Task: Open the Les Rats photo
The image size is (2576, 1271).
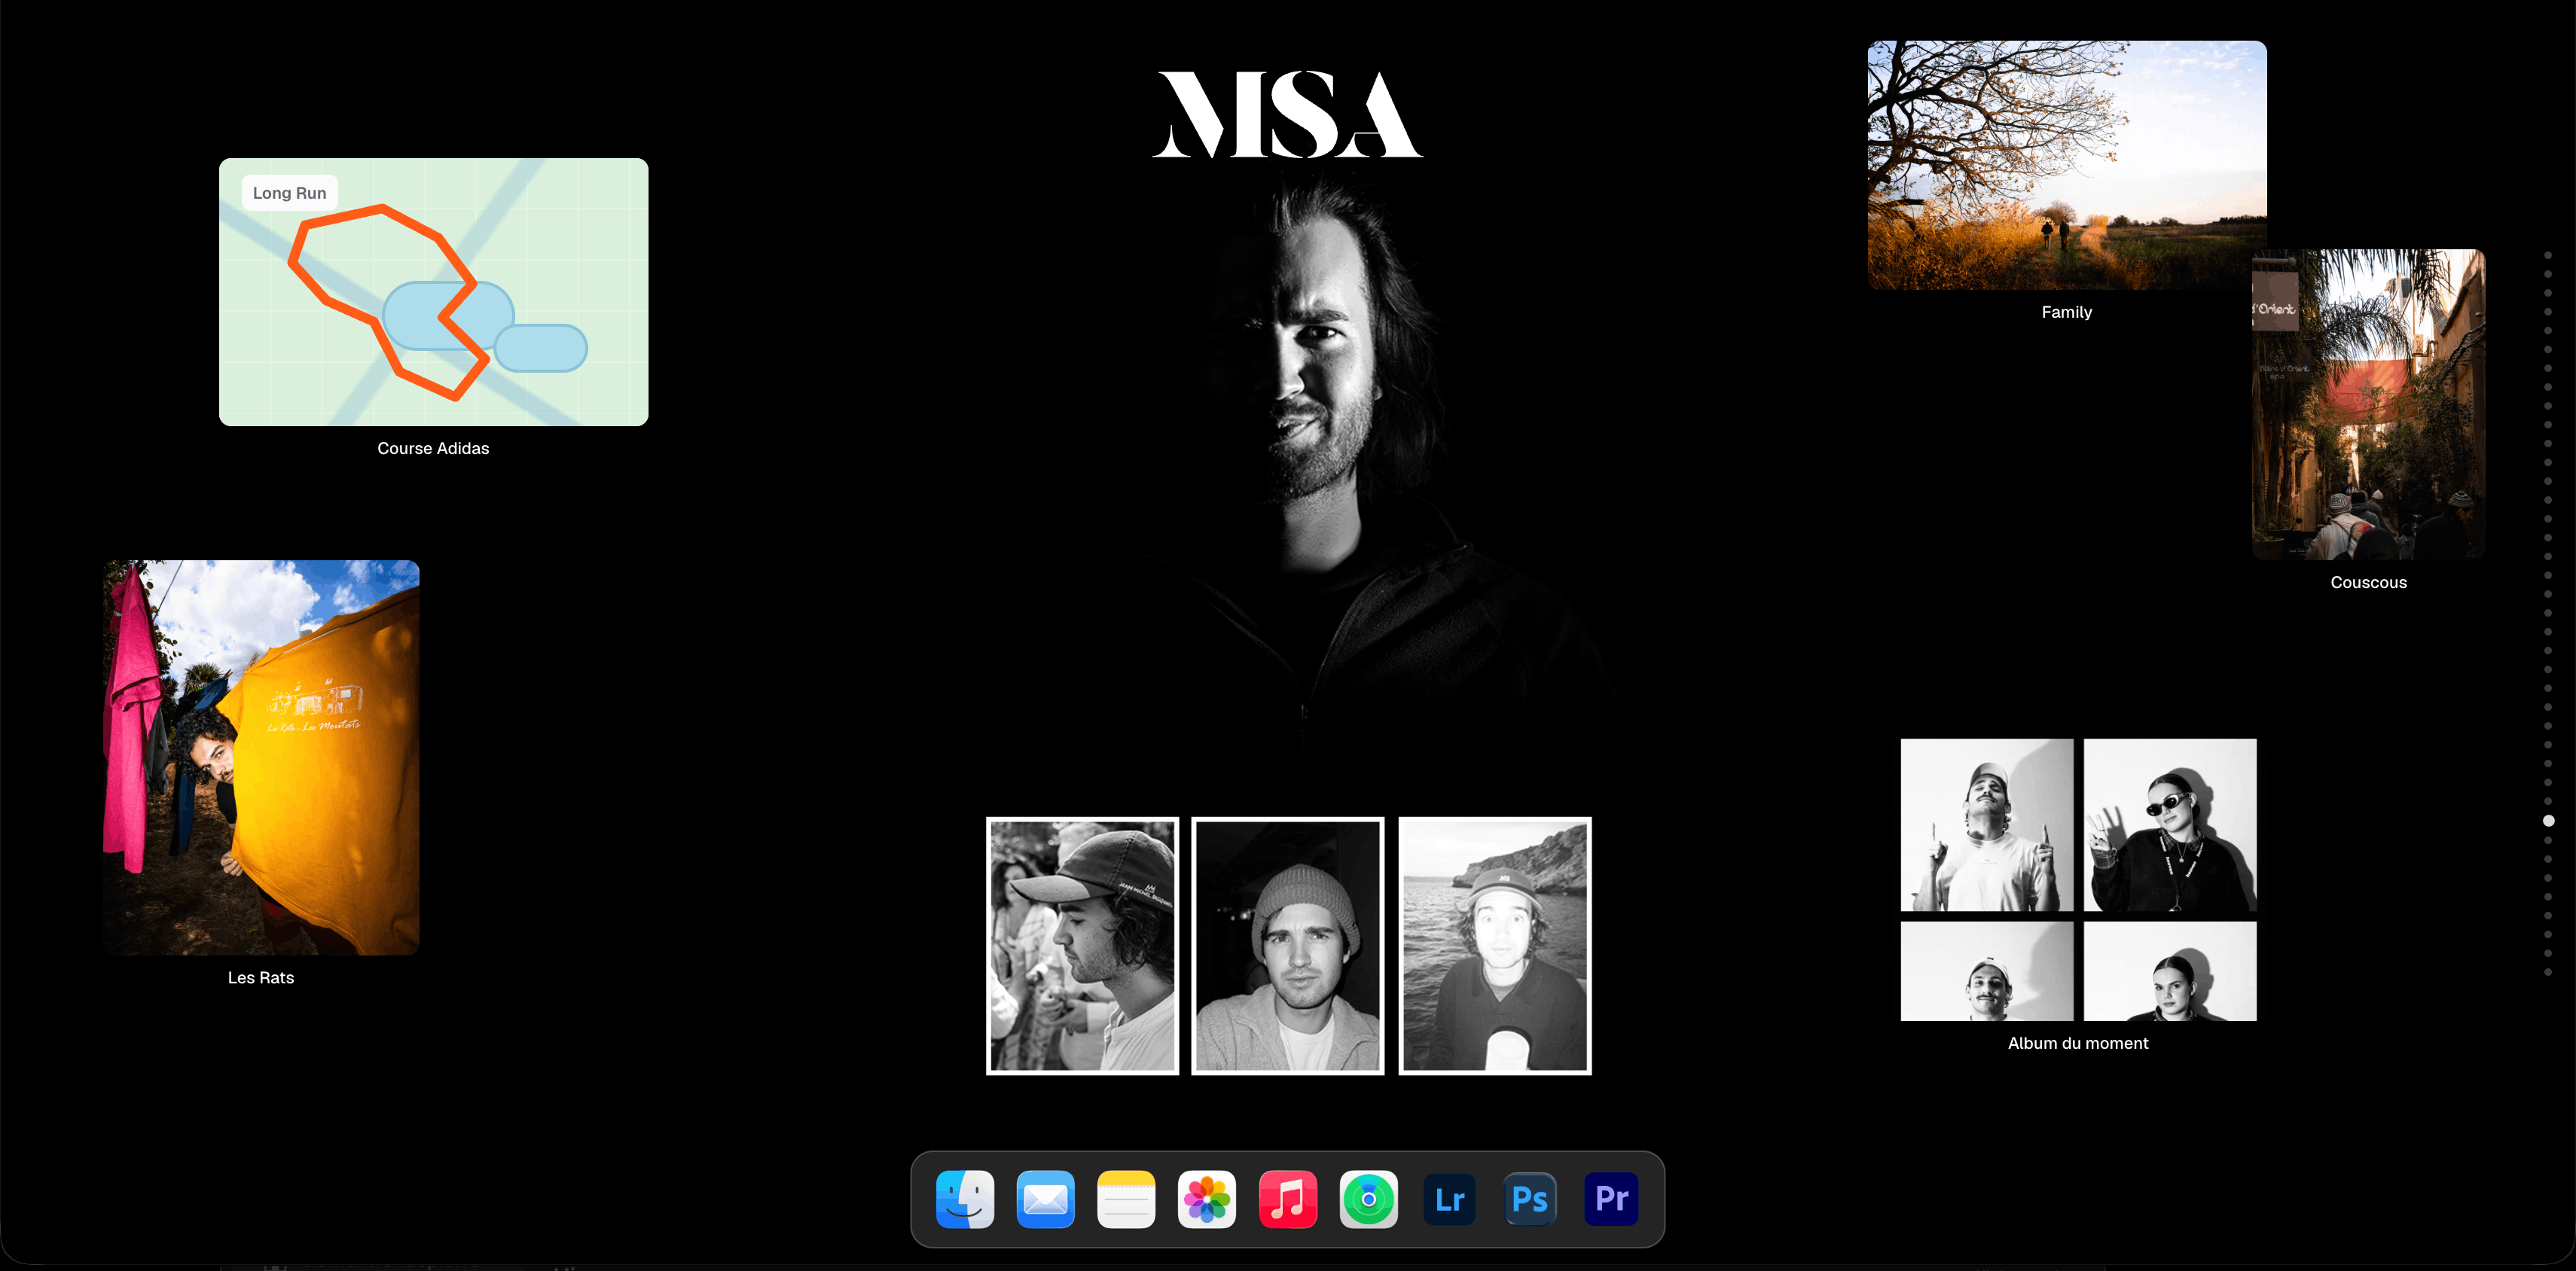Action: 261,757
